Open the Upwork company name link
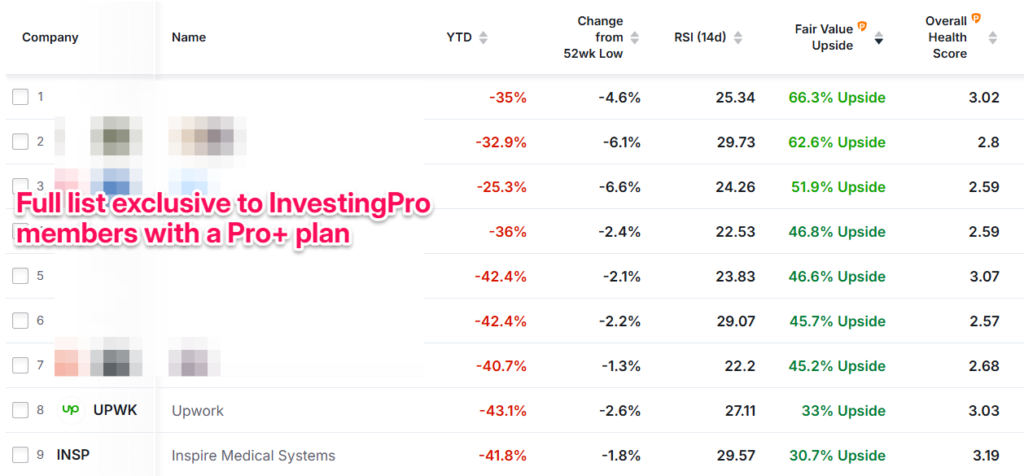 197,410
